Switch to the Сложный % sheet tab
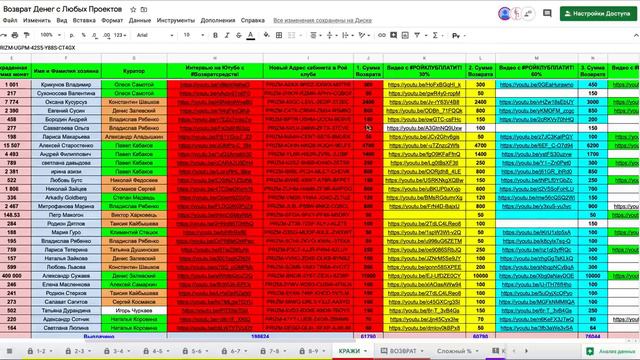Screen dimensions: 640x360 pos(458,351)
